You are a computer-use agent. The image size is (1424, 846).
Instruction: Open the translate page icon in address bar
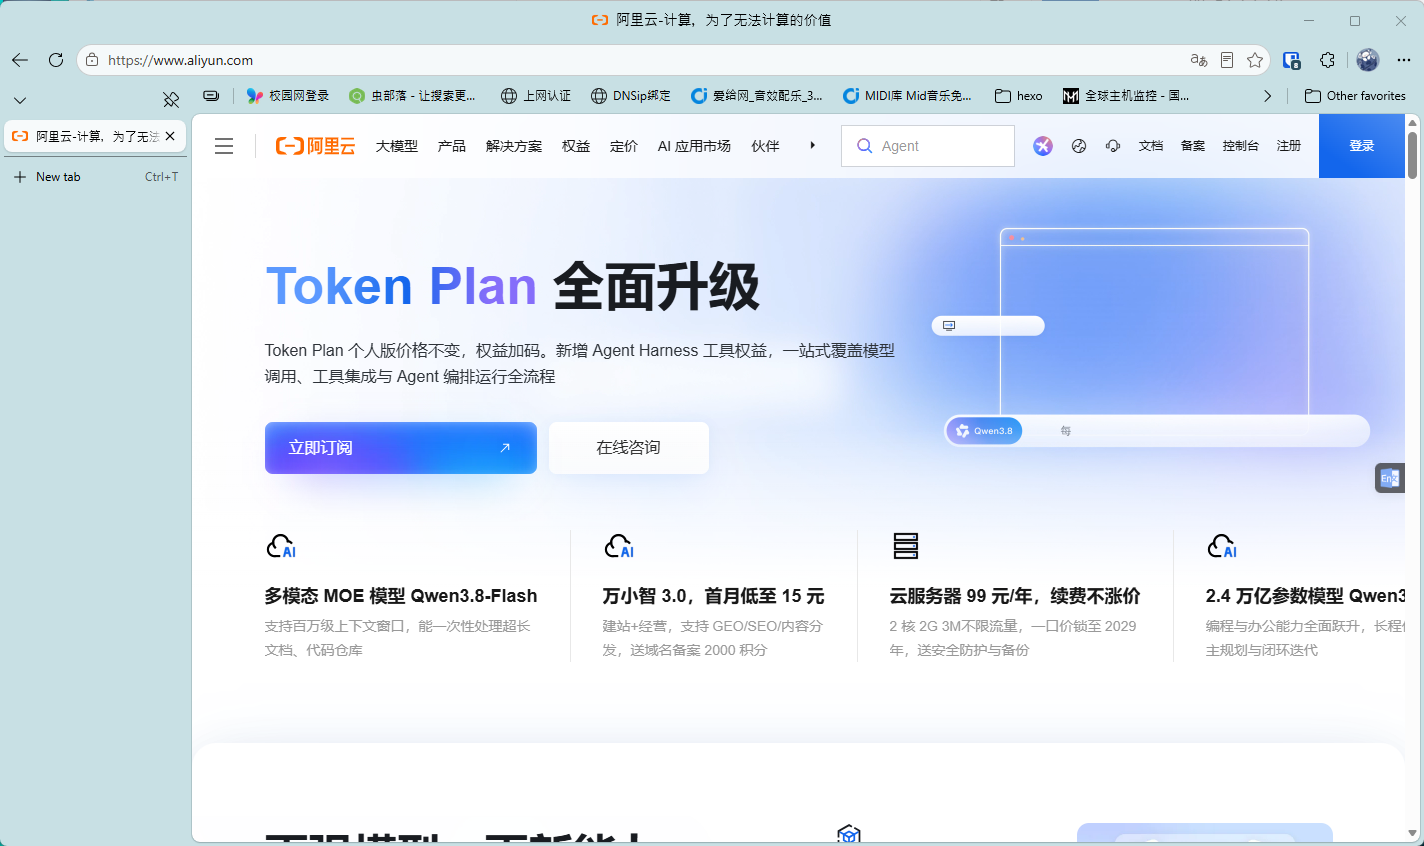(1199, 60)
